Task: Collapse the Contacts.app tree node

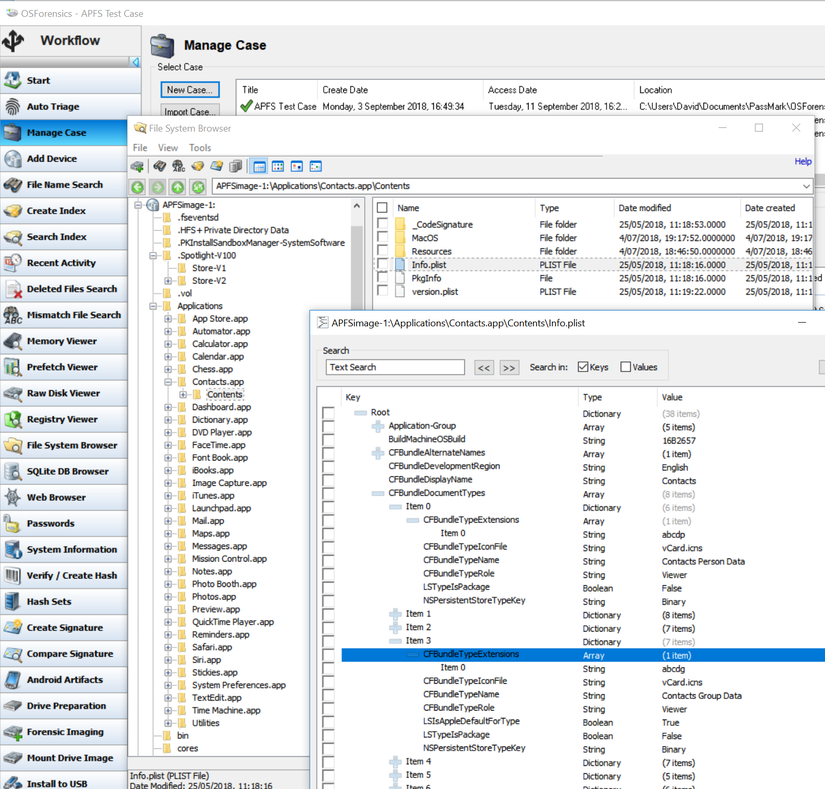Action: coord(168,382)
